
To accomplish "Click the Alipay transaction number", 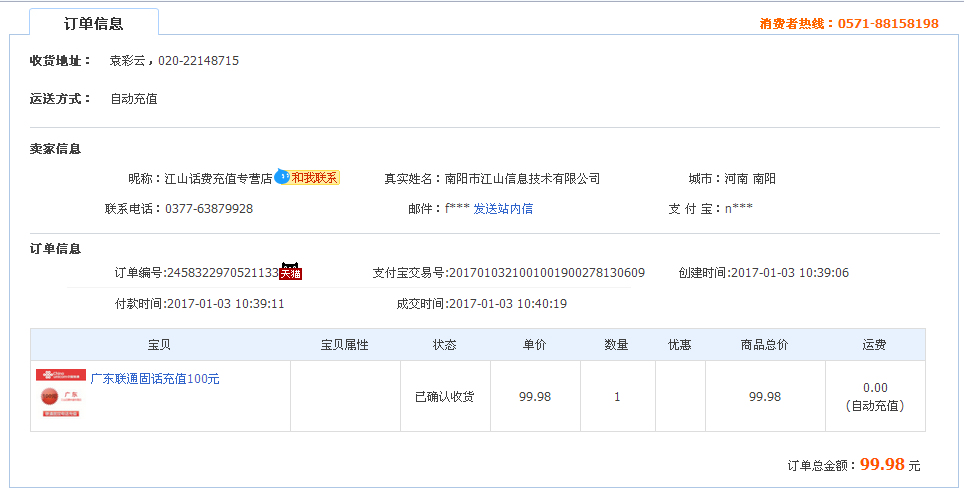I will pos(546,273).
